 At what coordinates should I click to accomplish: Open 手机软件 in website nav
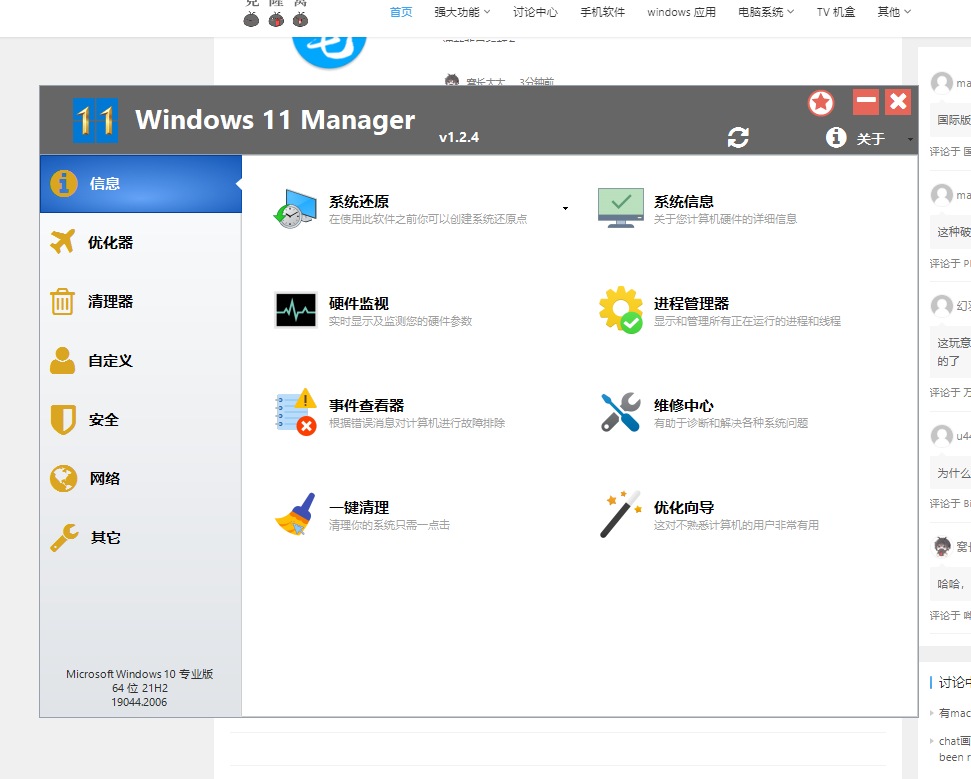click(603, 12)
